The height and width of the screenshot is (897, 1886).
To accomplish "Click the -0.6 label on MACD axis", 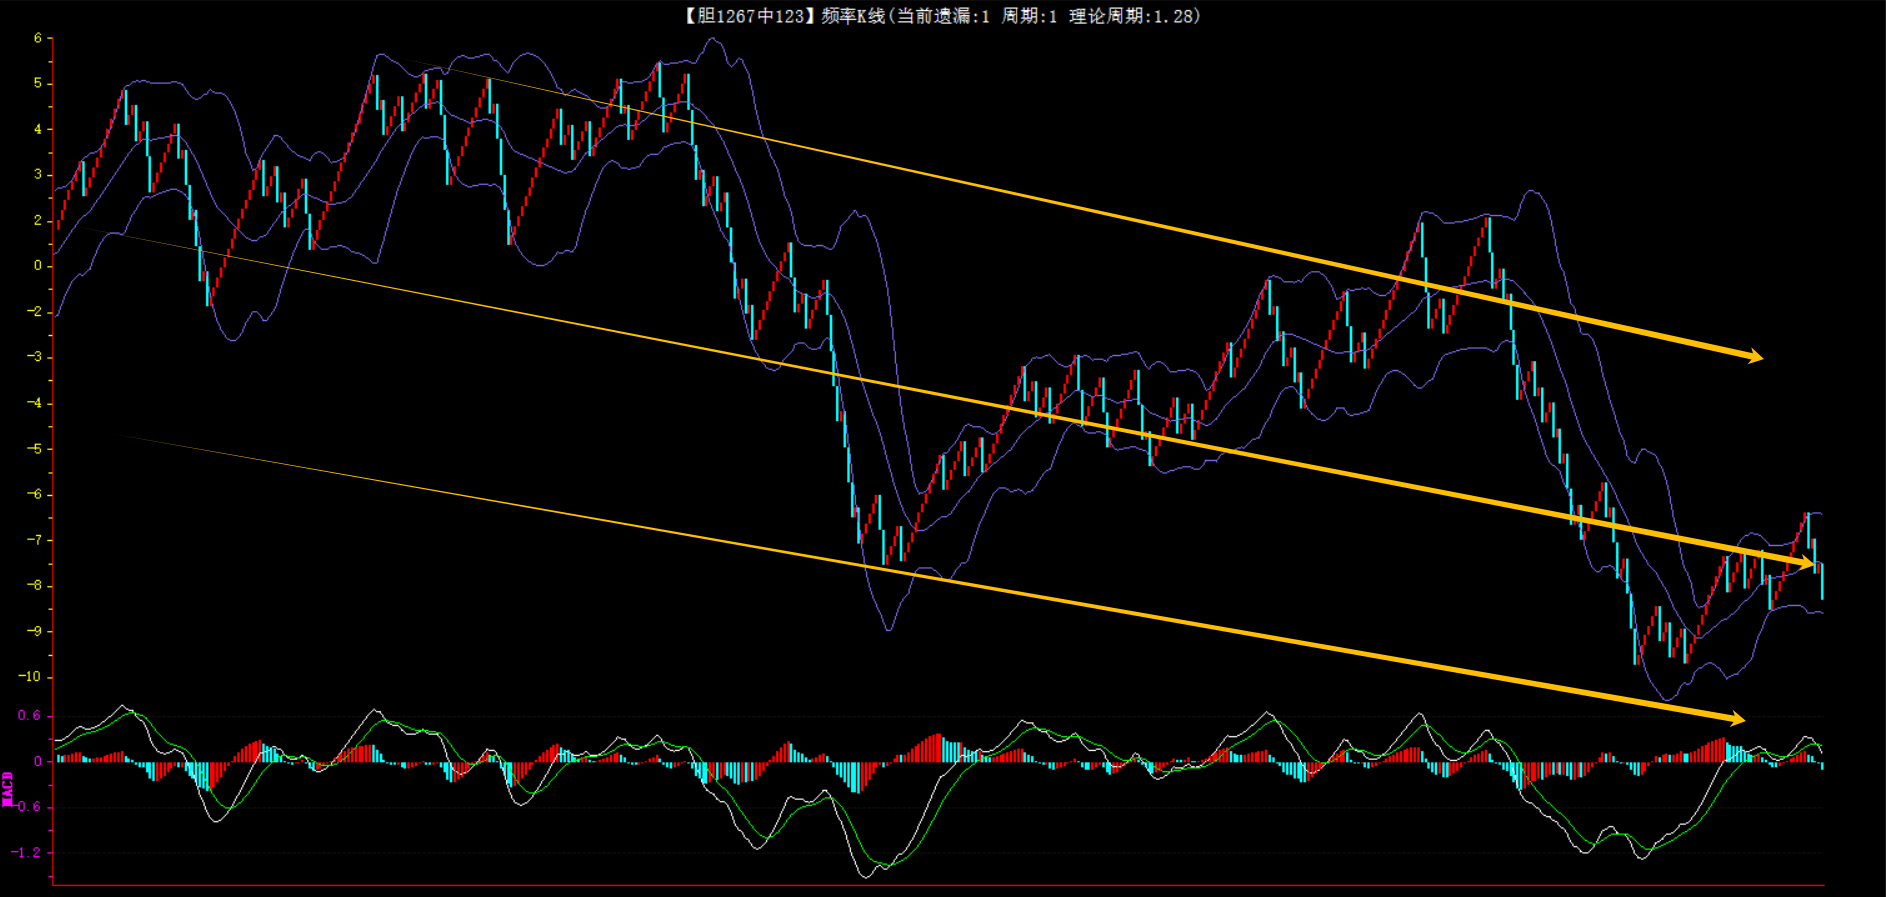I will click(27, 807).
